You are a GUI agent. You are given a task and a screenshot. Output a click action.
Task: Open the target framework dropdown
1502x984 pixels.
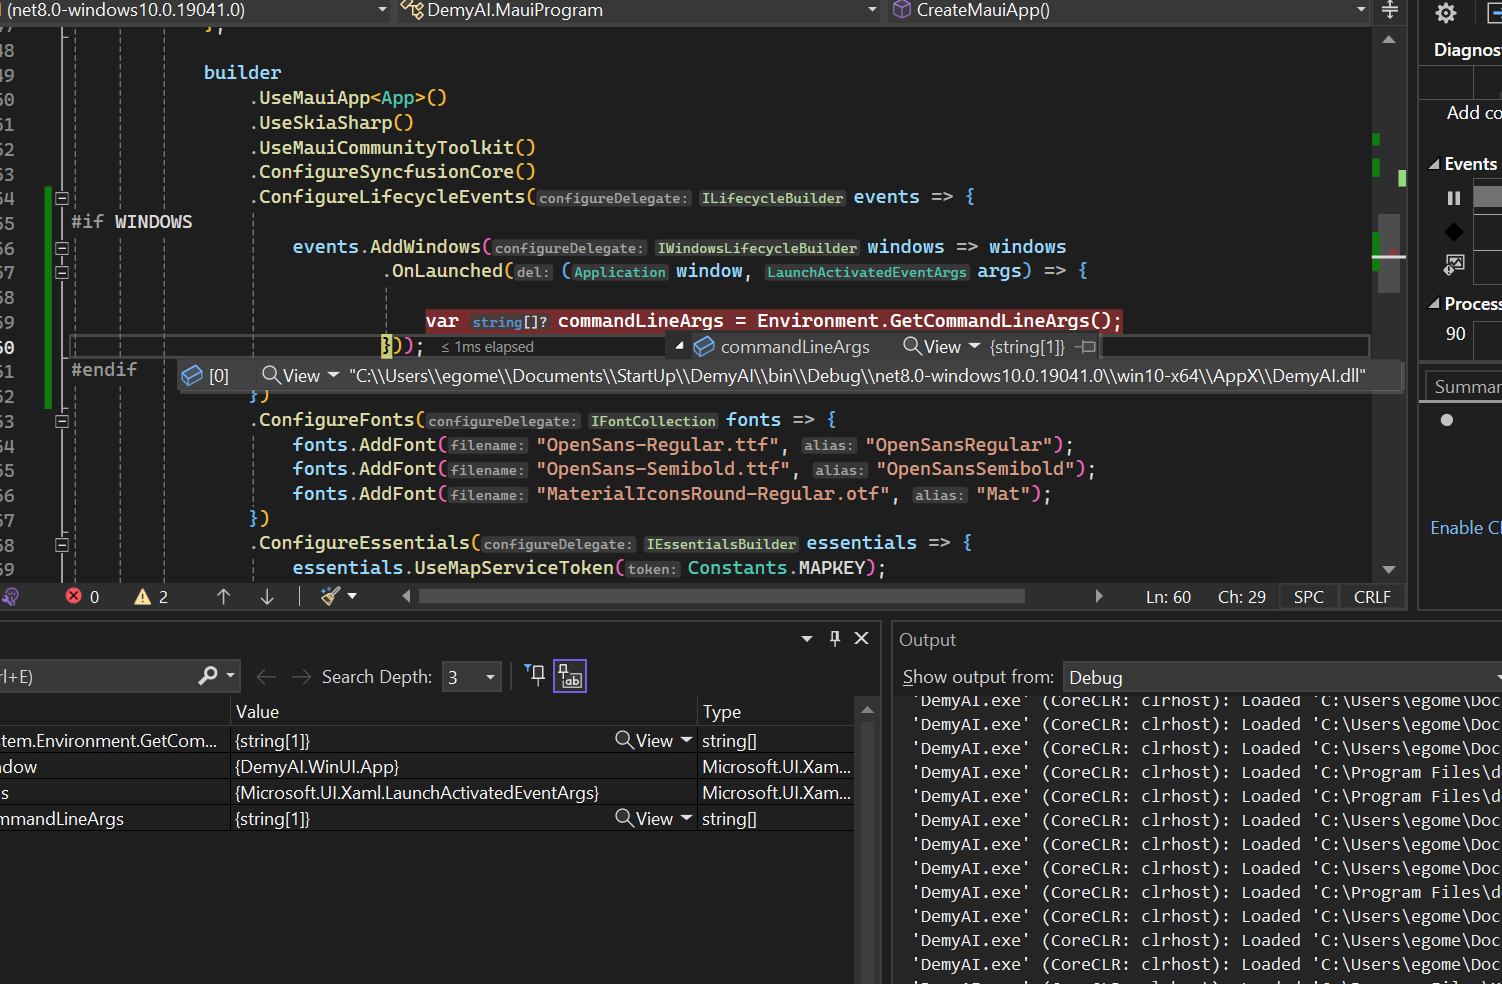[x=382, y=10]
